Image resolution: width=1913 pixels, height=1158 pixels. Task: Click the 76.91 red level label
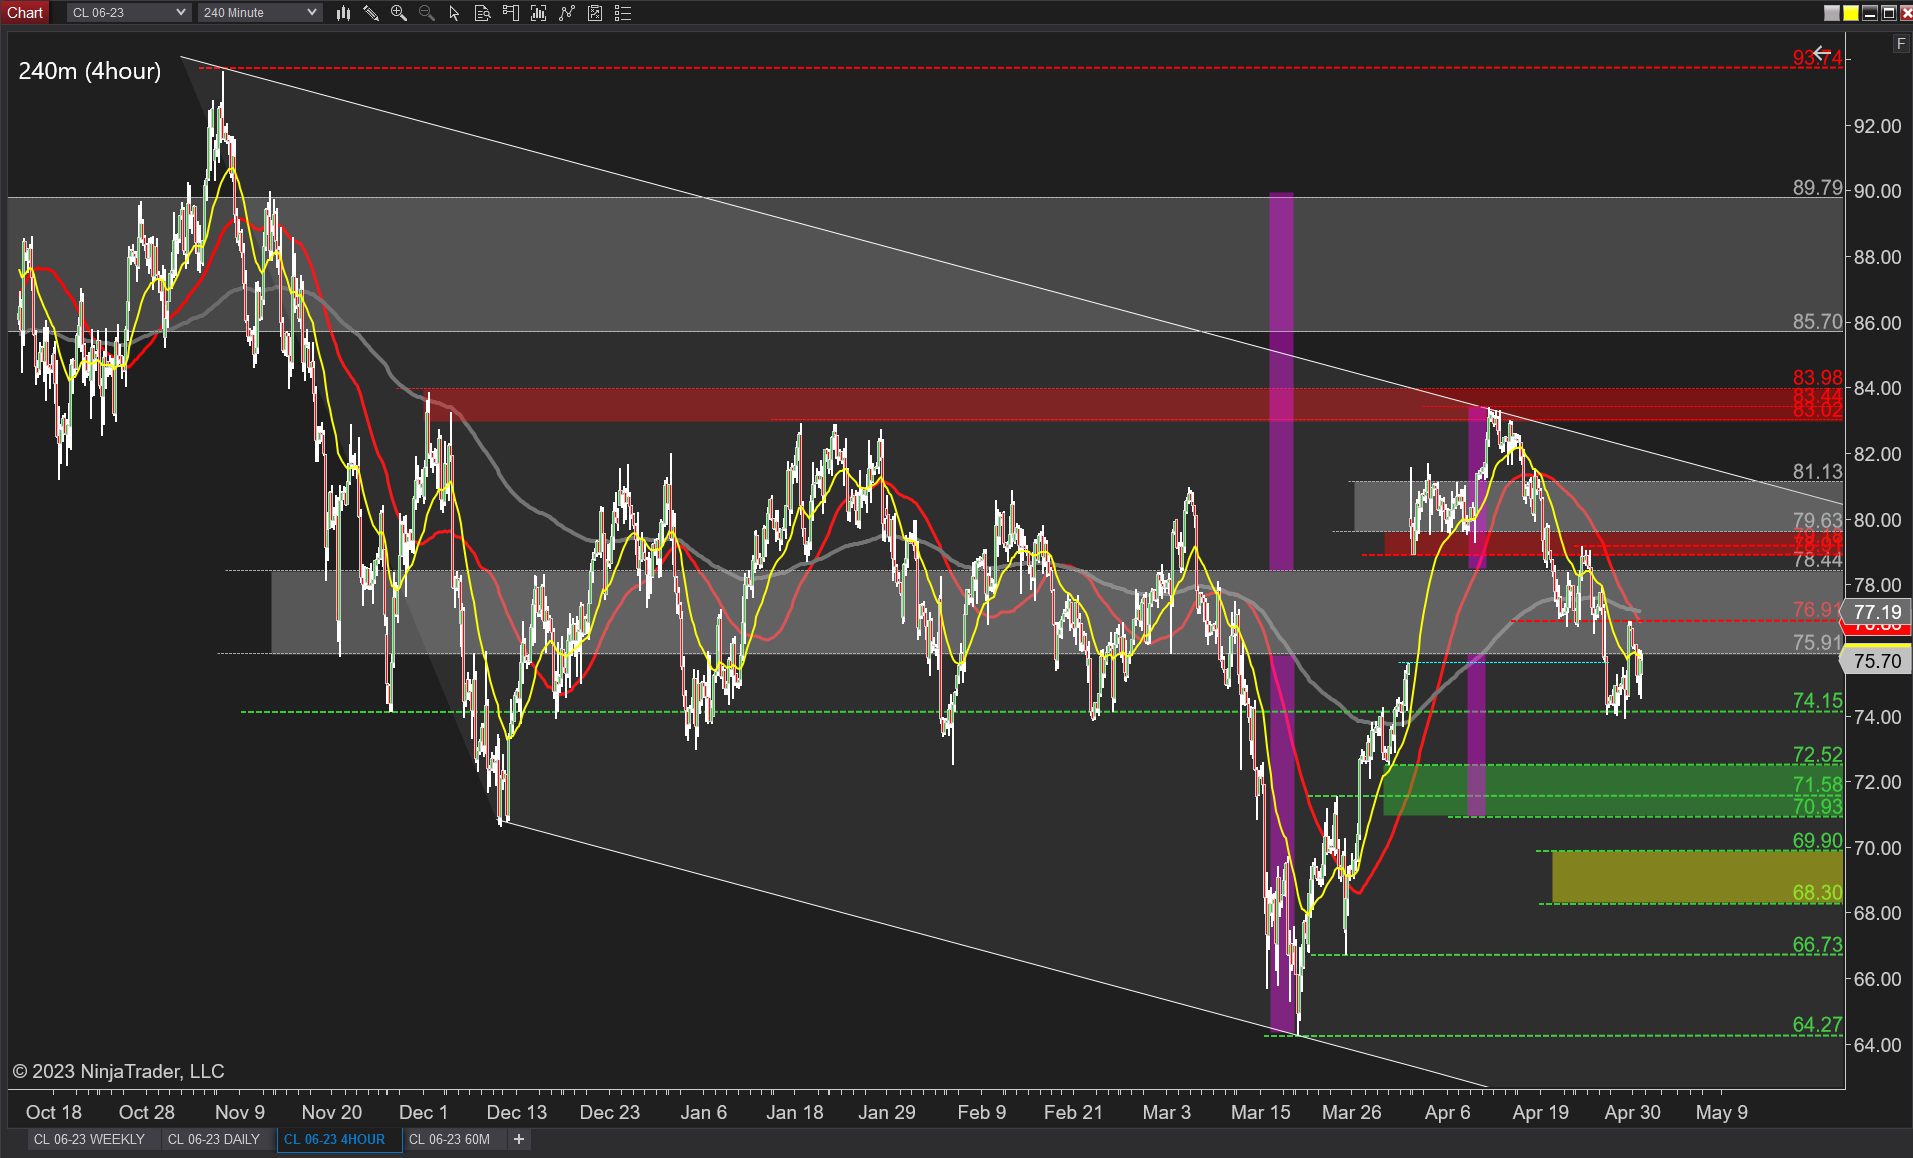click(x=1815, y=609)
